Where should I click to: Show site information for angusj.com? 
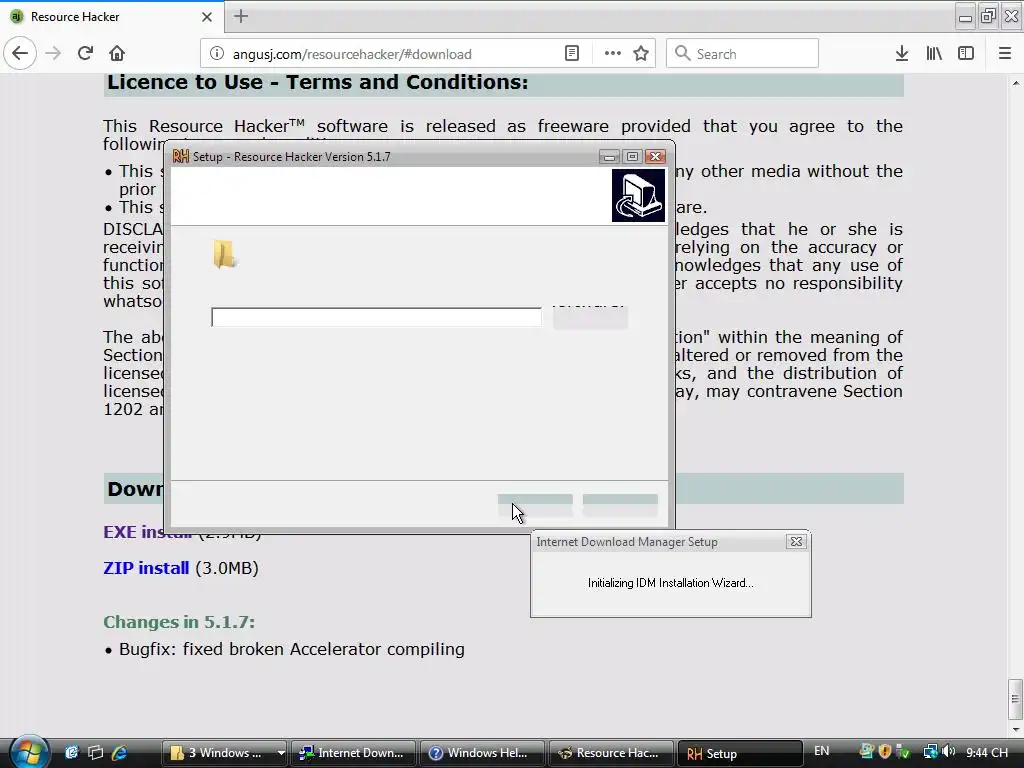[217, 54]
